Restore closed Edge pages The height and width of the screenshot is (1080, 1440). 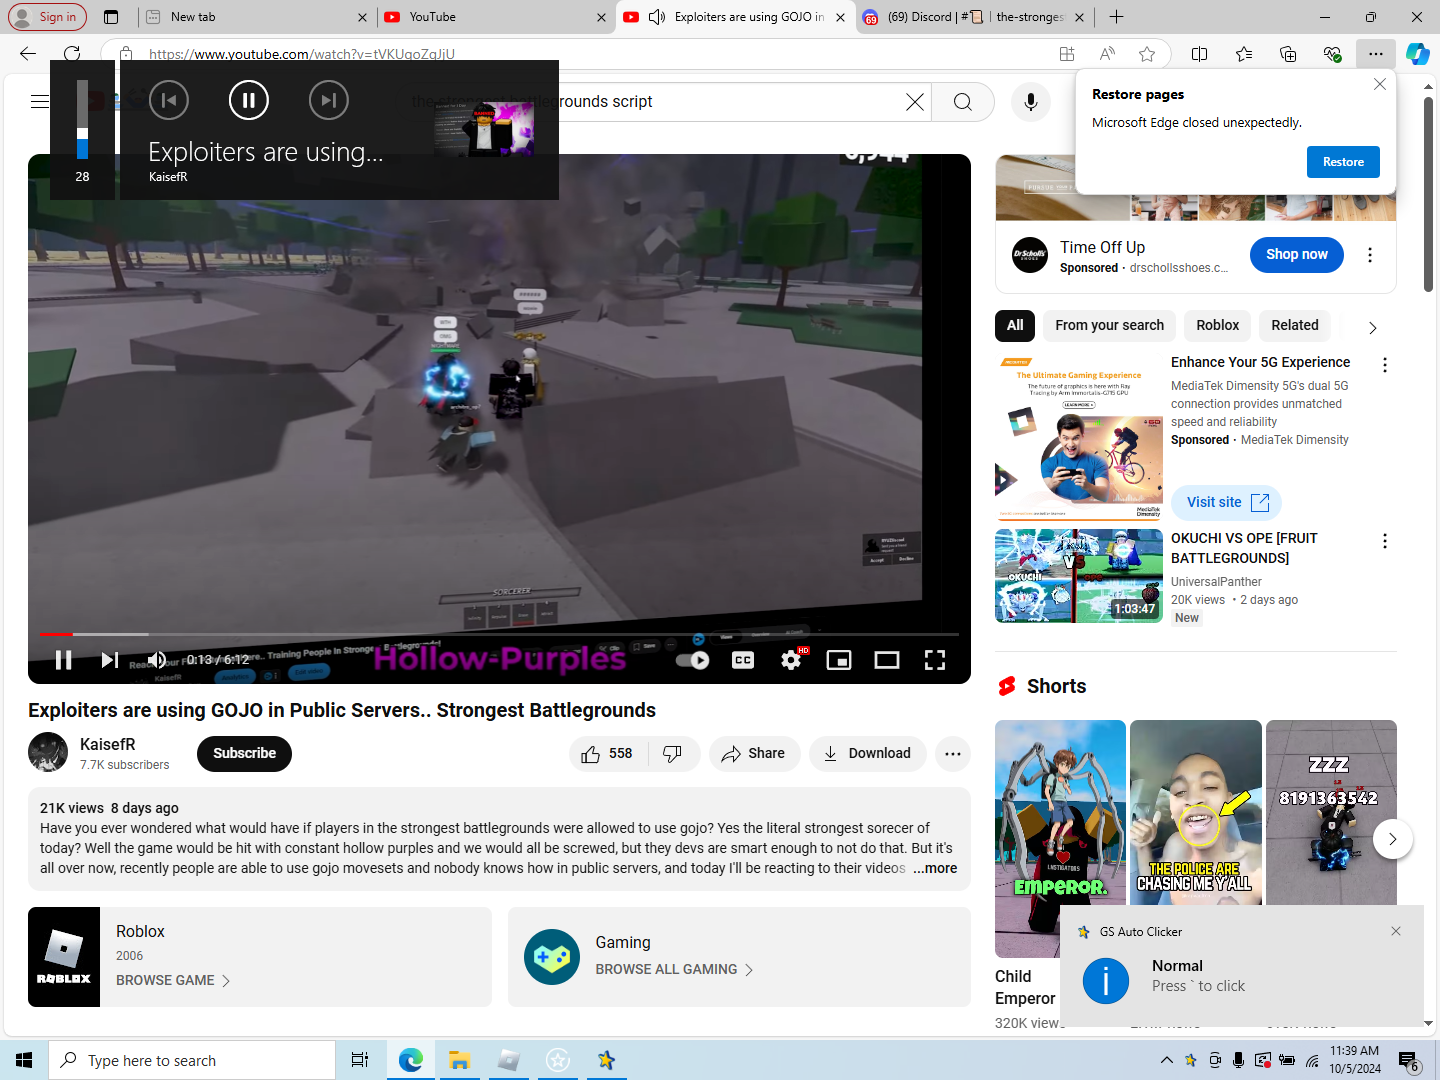(1343, 162)
